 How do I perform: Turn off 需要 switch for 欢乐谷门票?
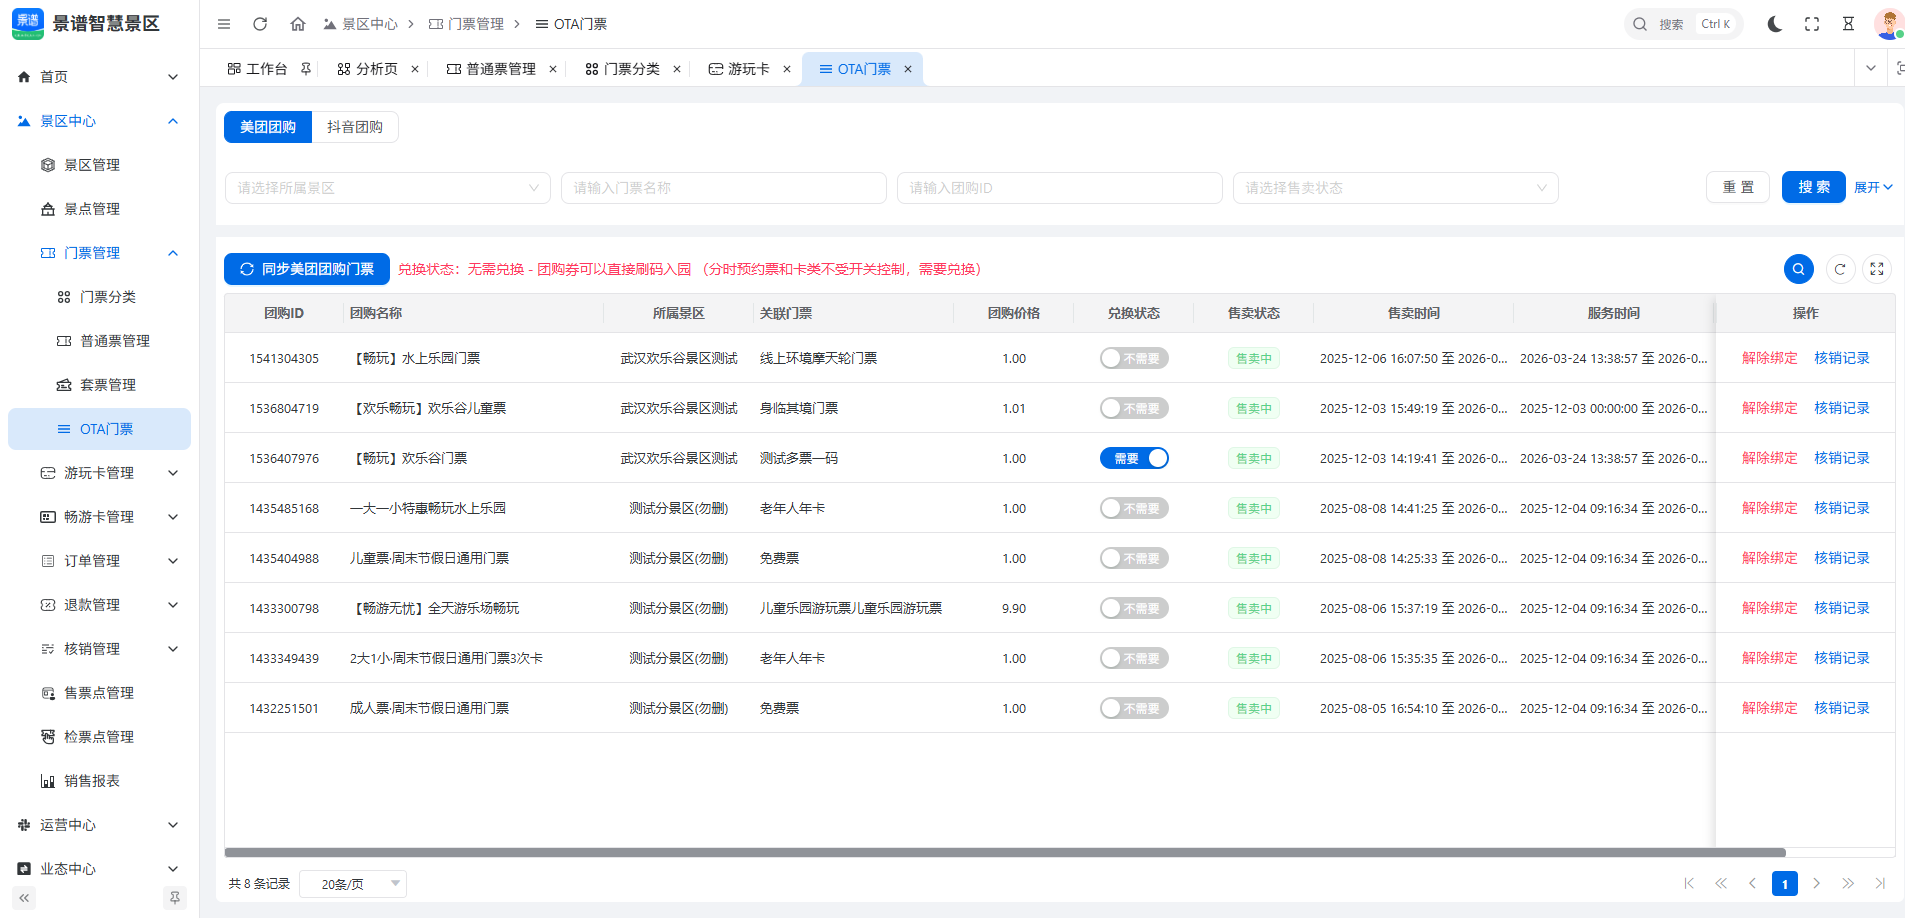coord(1134,458)
